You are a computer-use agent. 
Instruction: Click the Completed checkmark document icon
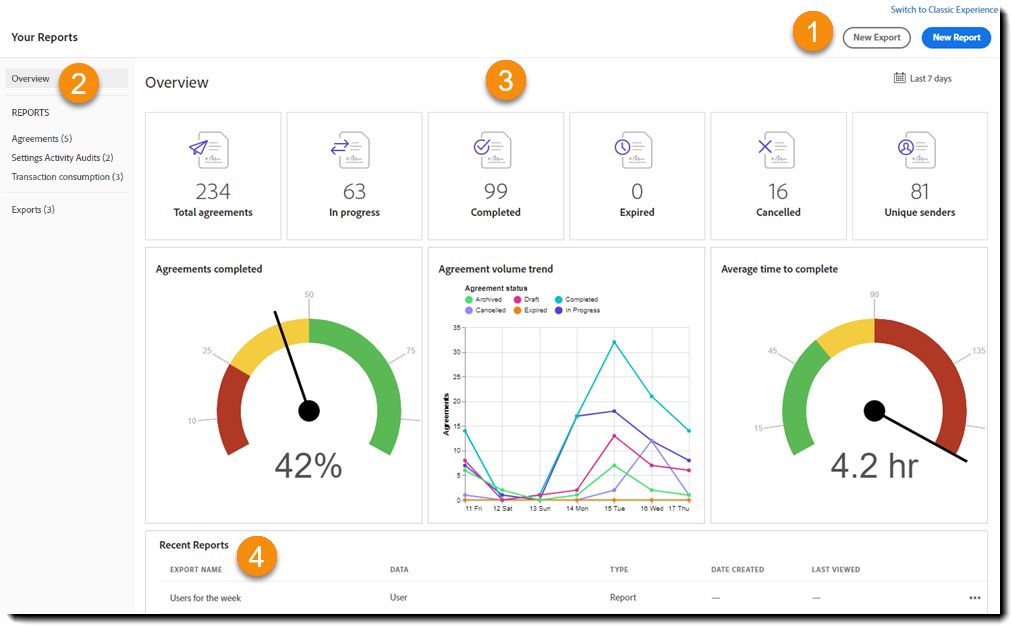[x=492, y=150]
